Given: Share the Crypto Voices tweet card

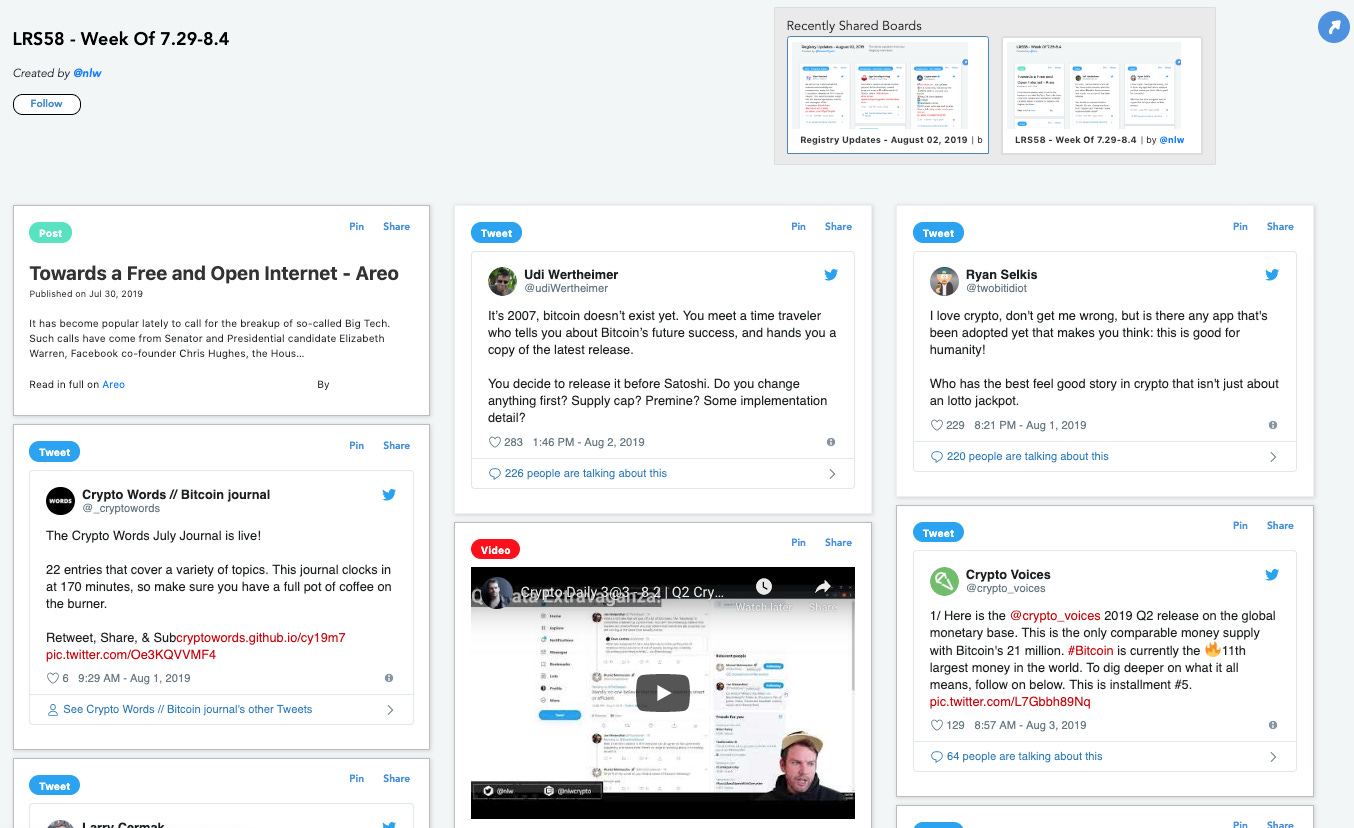Looking at the screenshot, I should 1281,526.
